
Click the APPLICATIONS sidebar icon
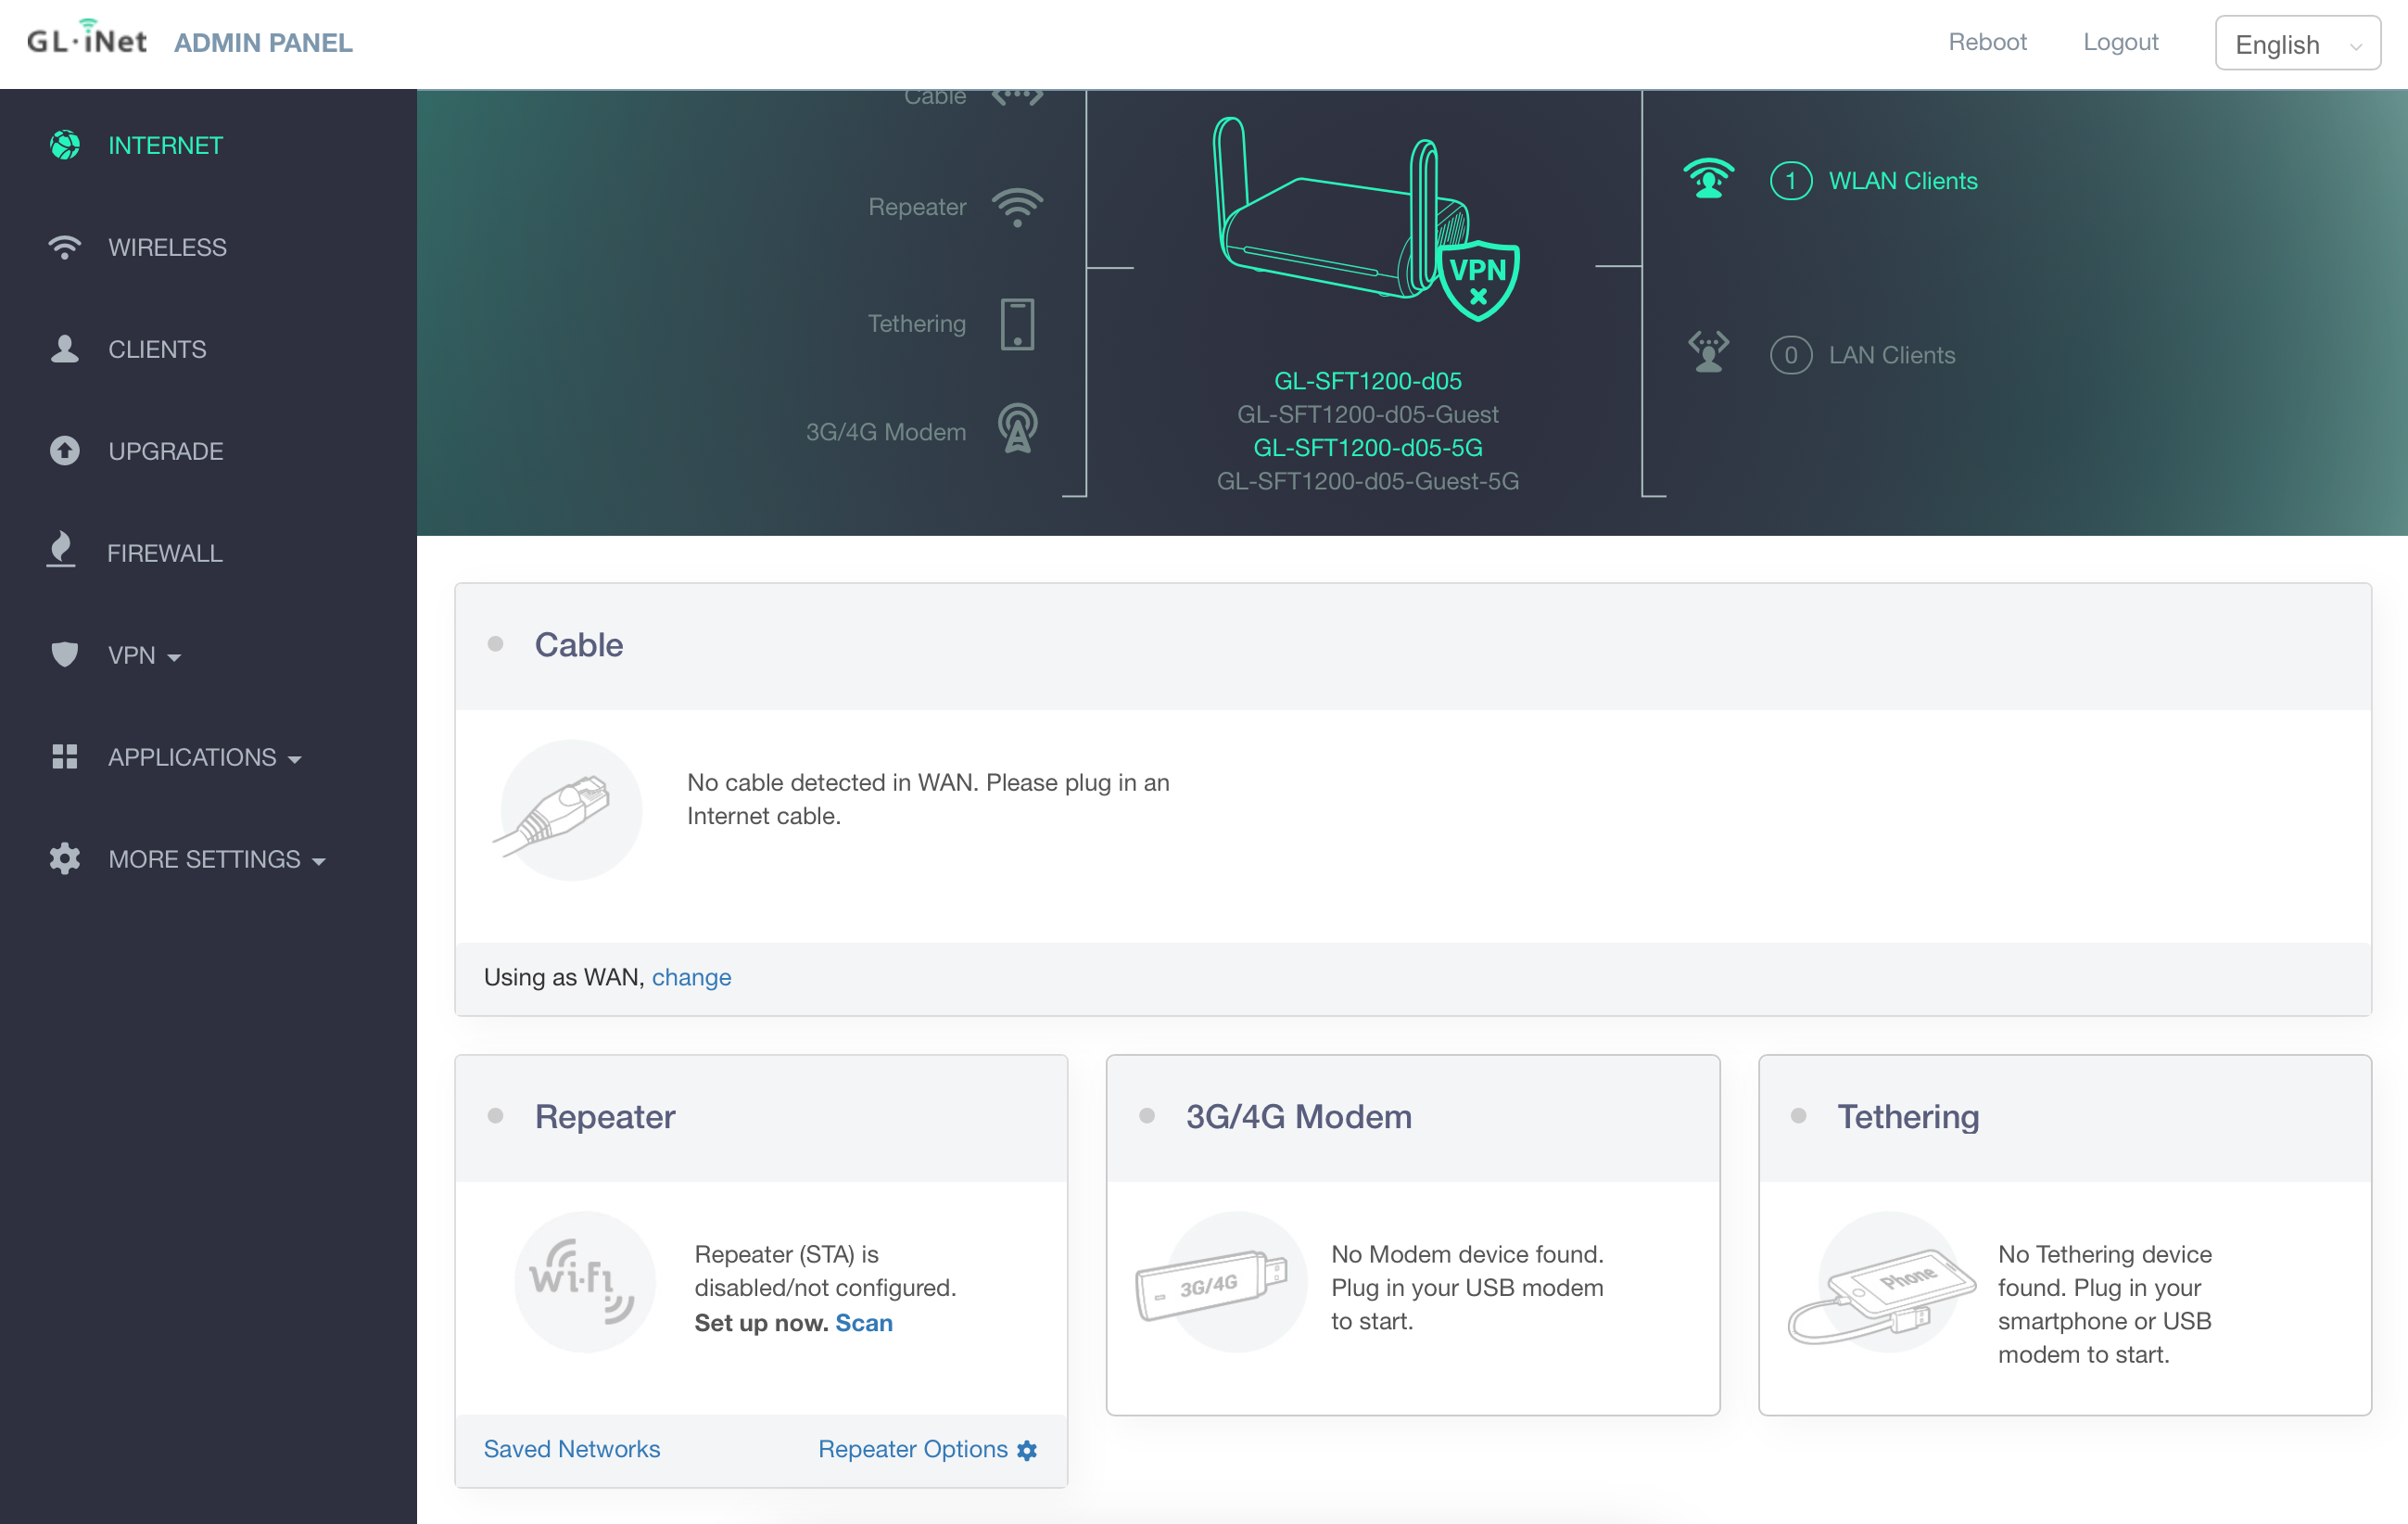point(63,756)
